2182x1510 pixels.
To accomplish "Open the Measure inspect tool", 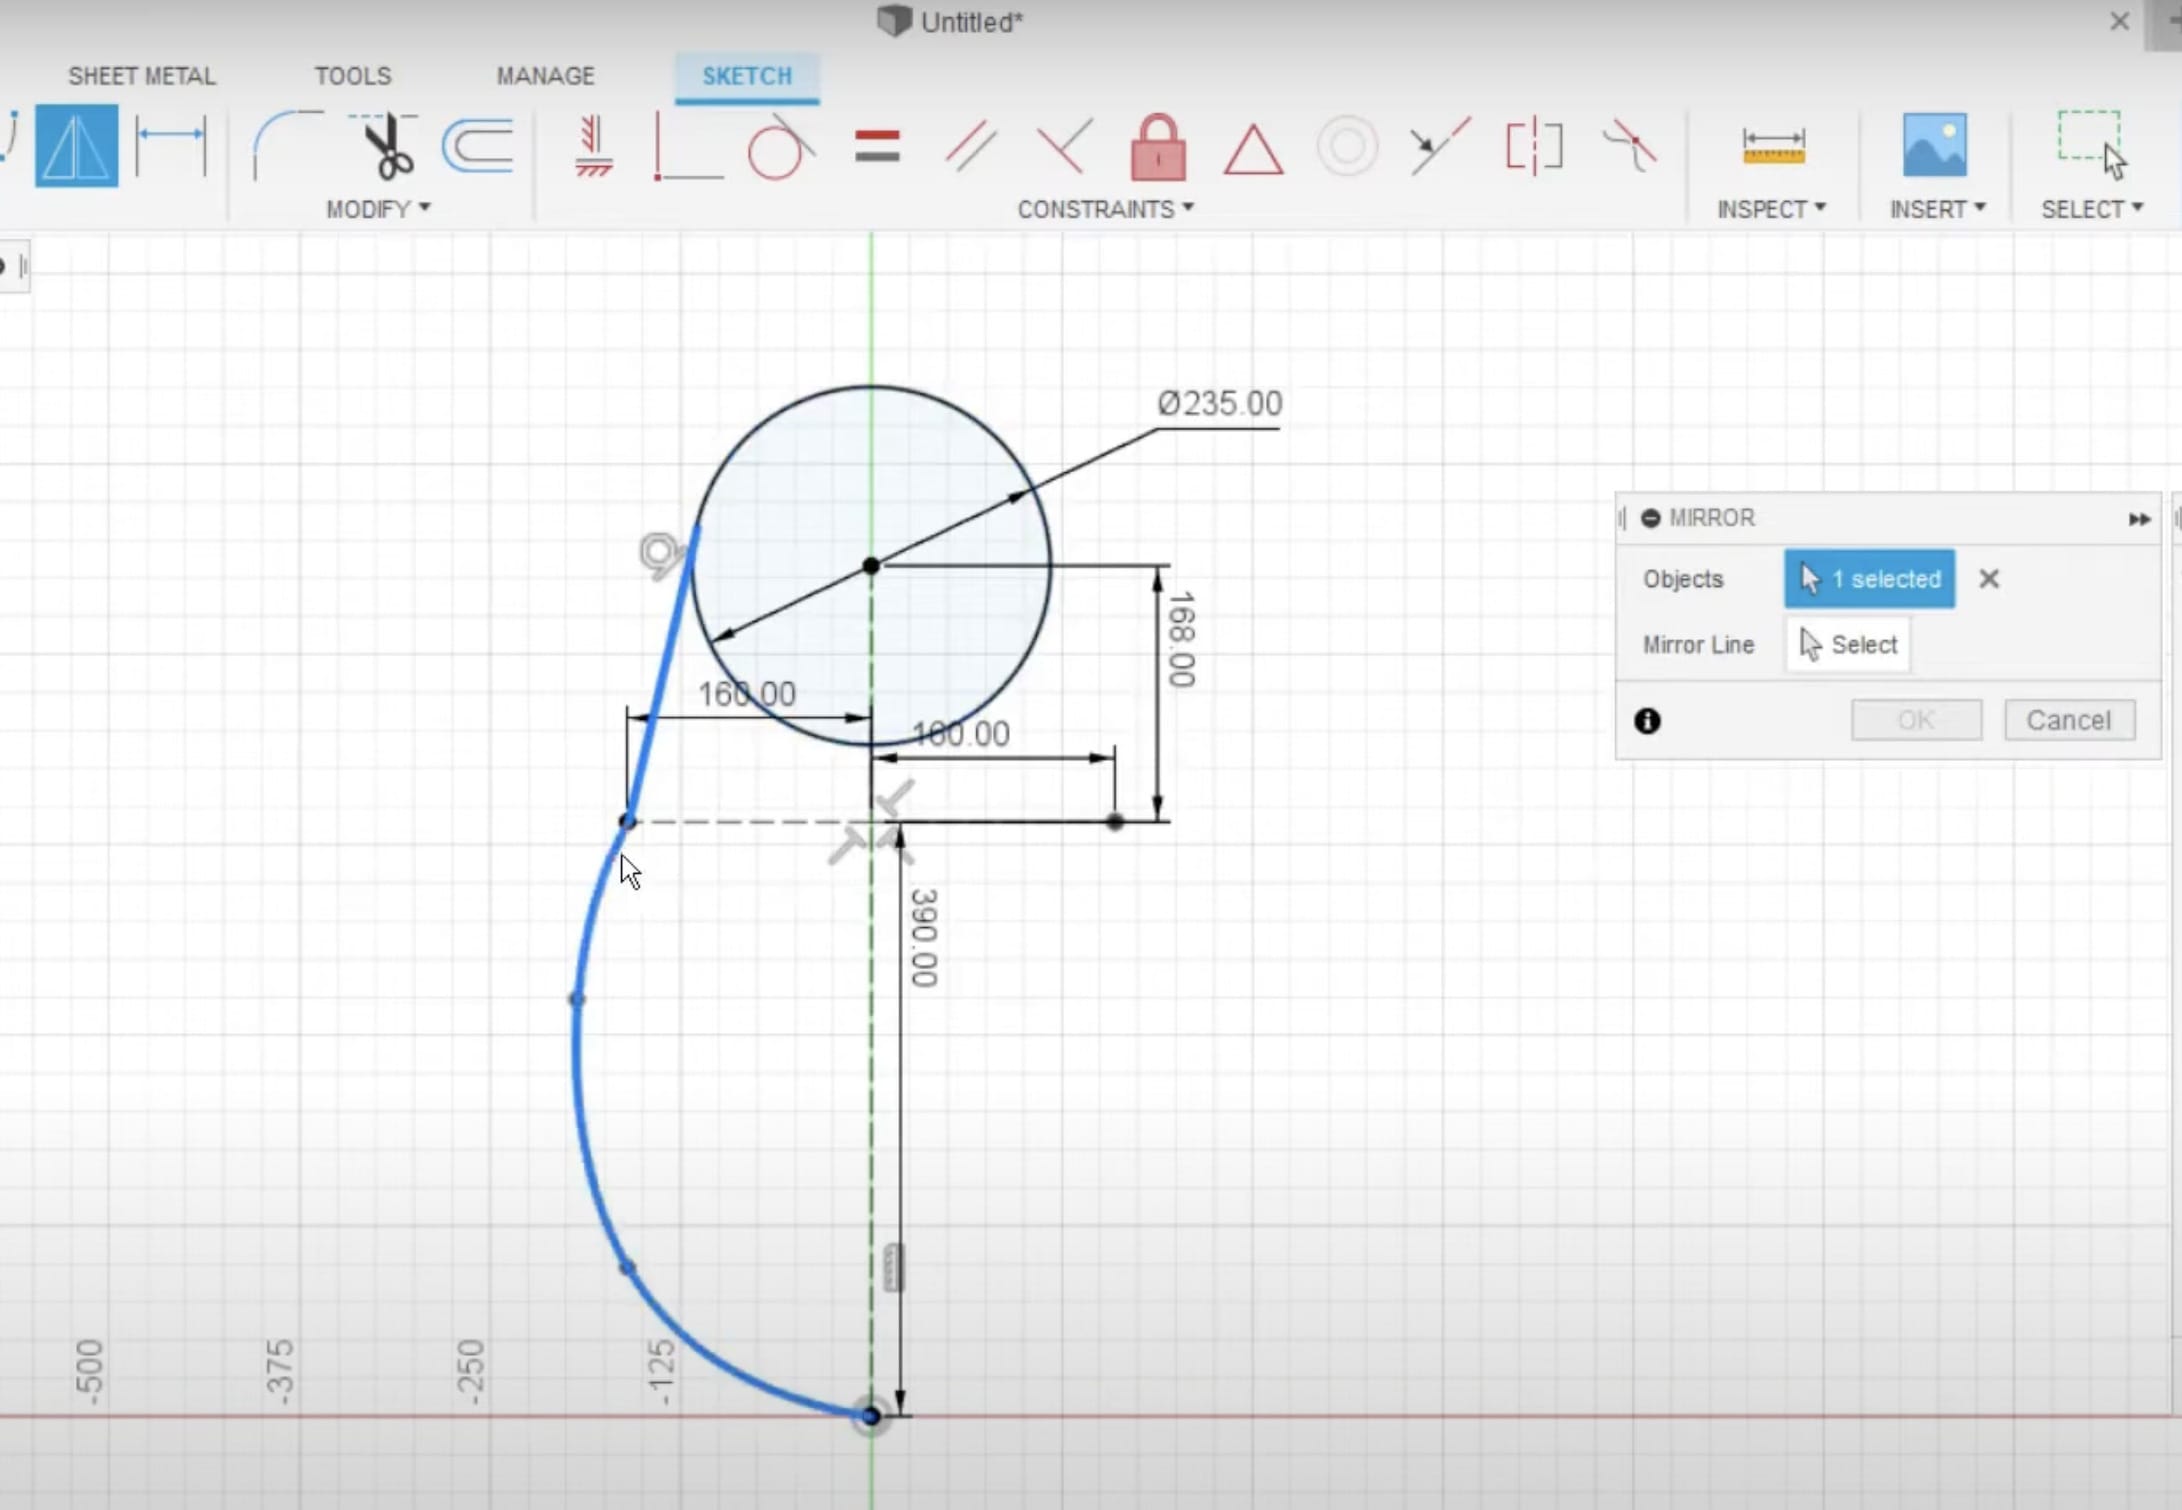I will click(x=1773, y=146).
